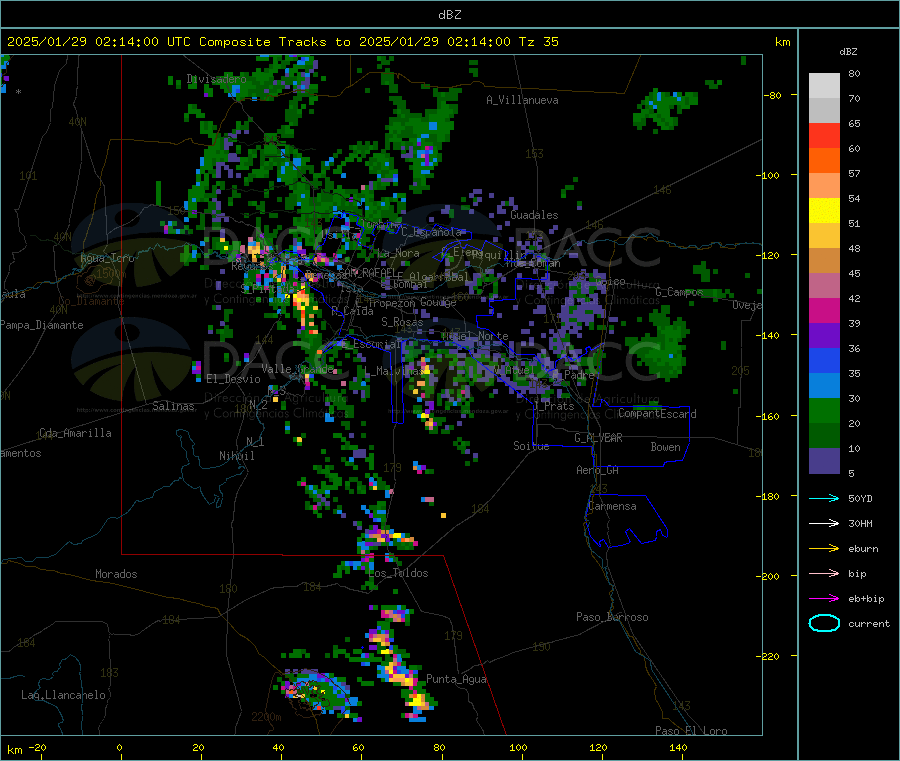The height and width of the screenshot is (761, 900).
Task: Click the 'Guadales' map label
Action: point(534,215)
